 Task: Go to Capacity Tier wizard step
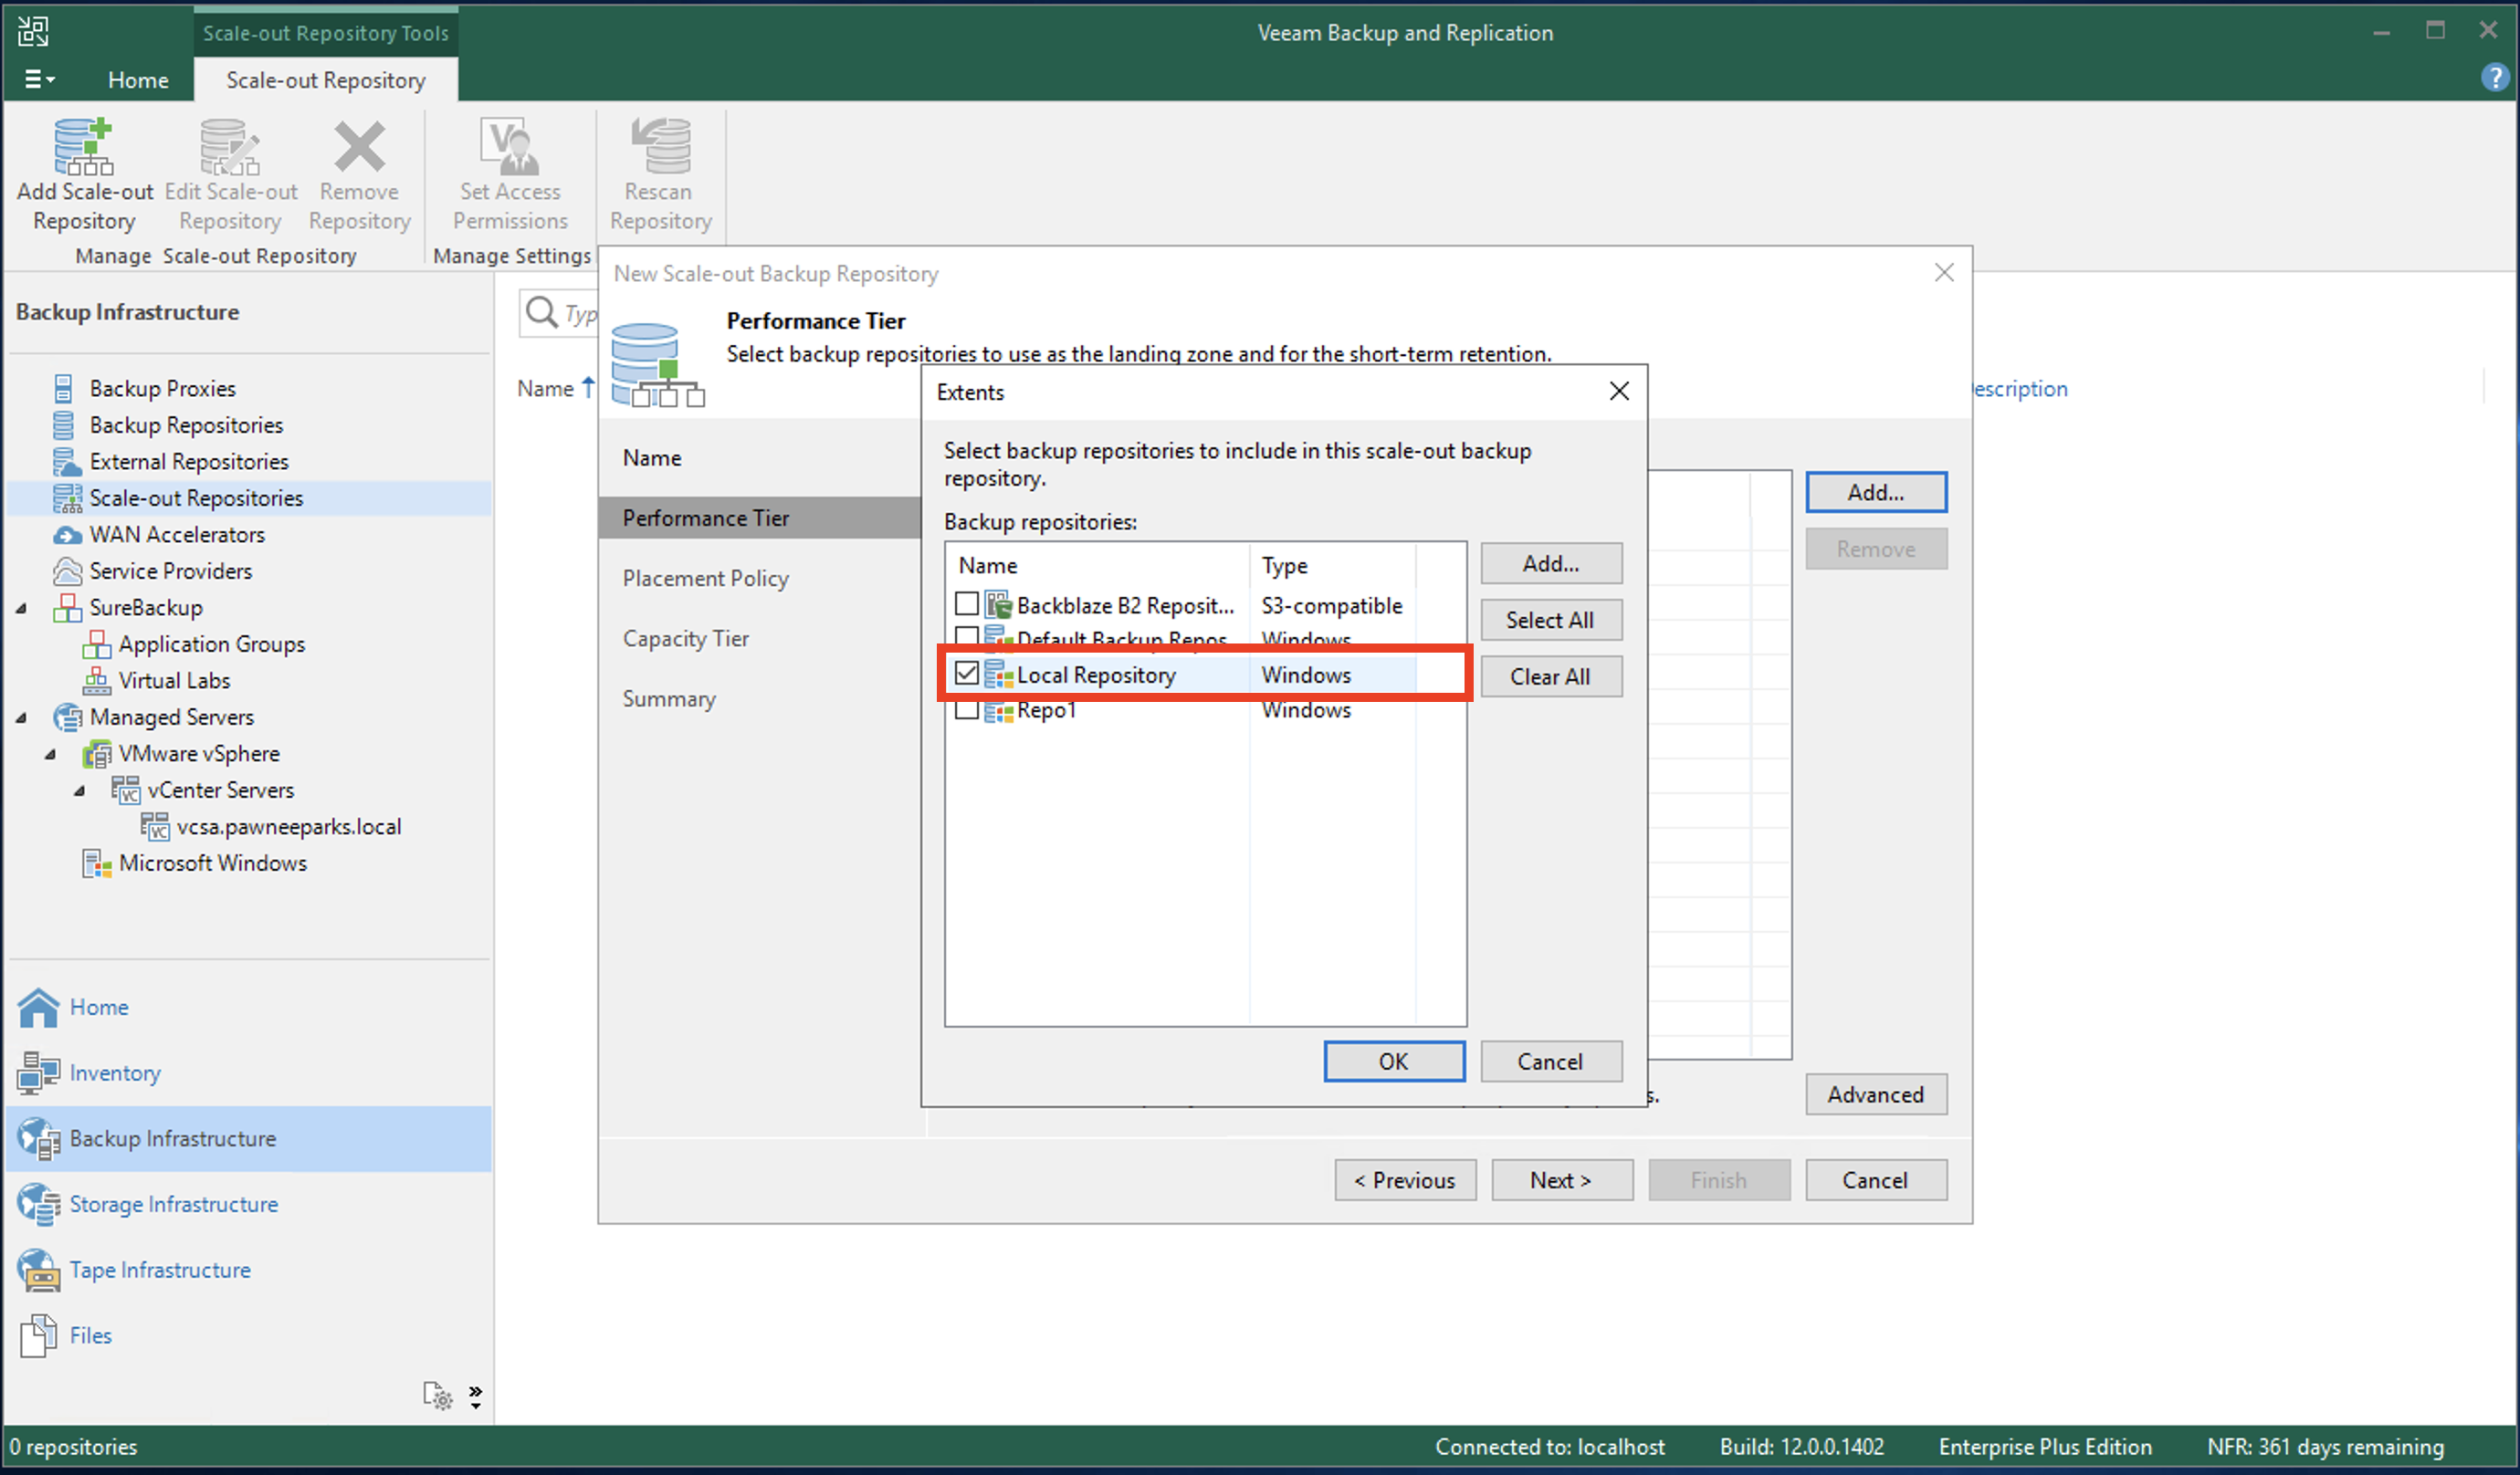[x=685, y=638]
